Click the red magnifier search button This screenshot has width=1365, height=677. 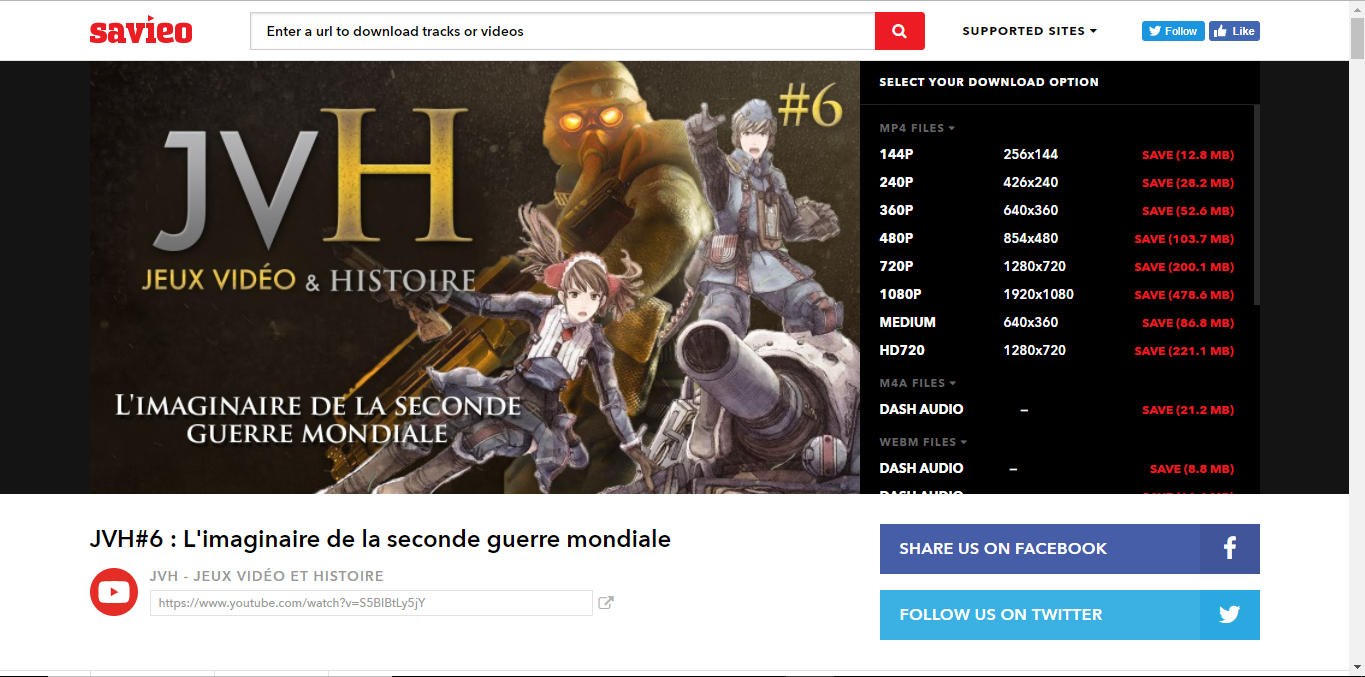900,31
